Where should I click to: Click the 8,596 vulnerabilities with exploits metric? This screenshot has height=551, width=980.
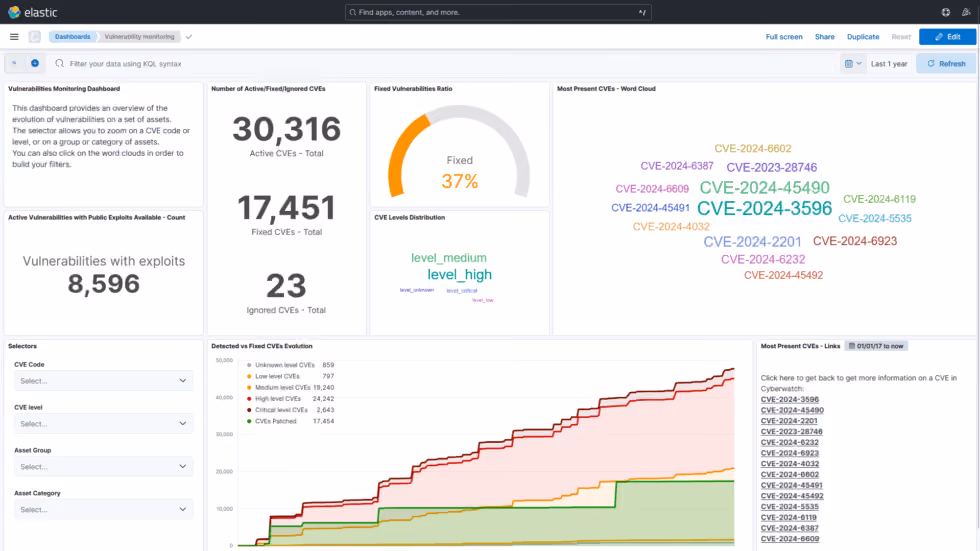[x=104, y=284]
